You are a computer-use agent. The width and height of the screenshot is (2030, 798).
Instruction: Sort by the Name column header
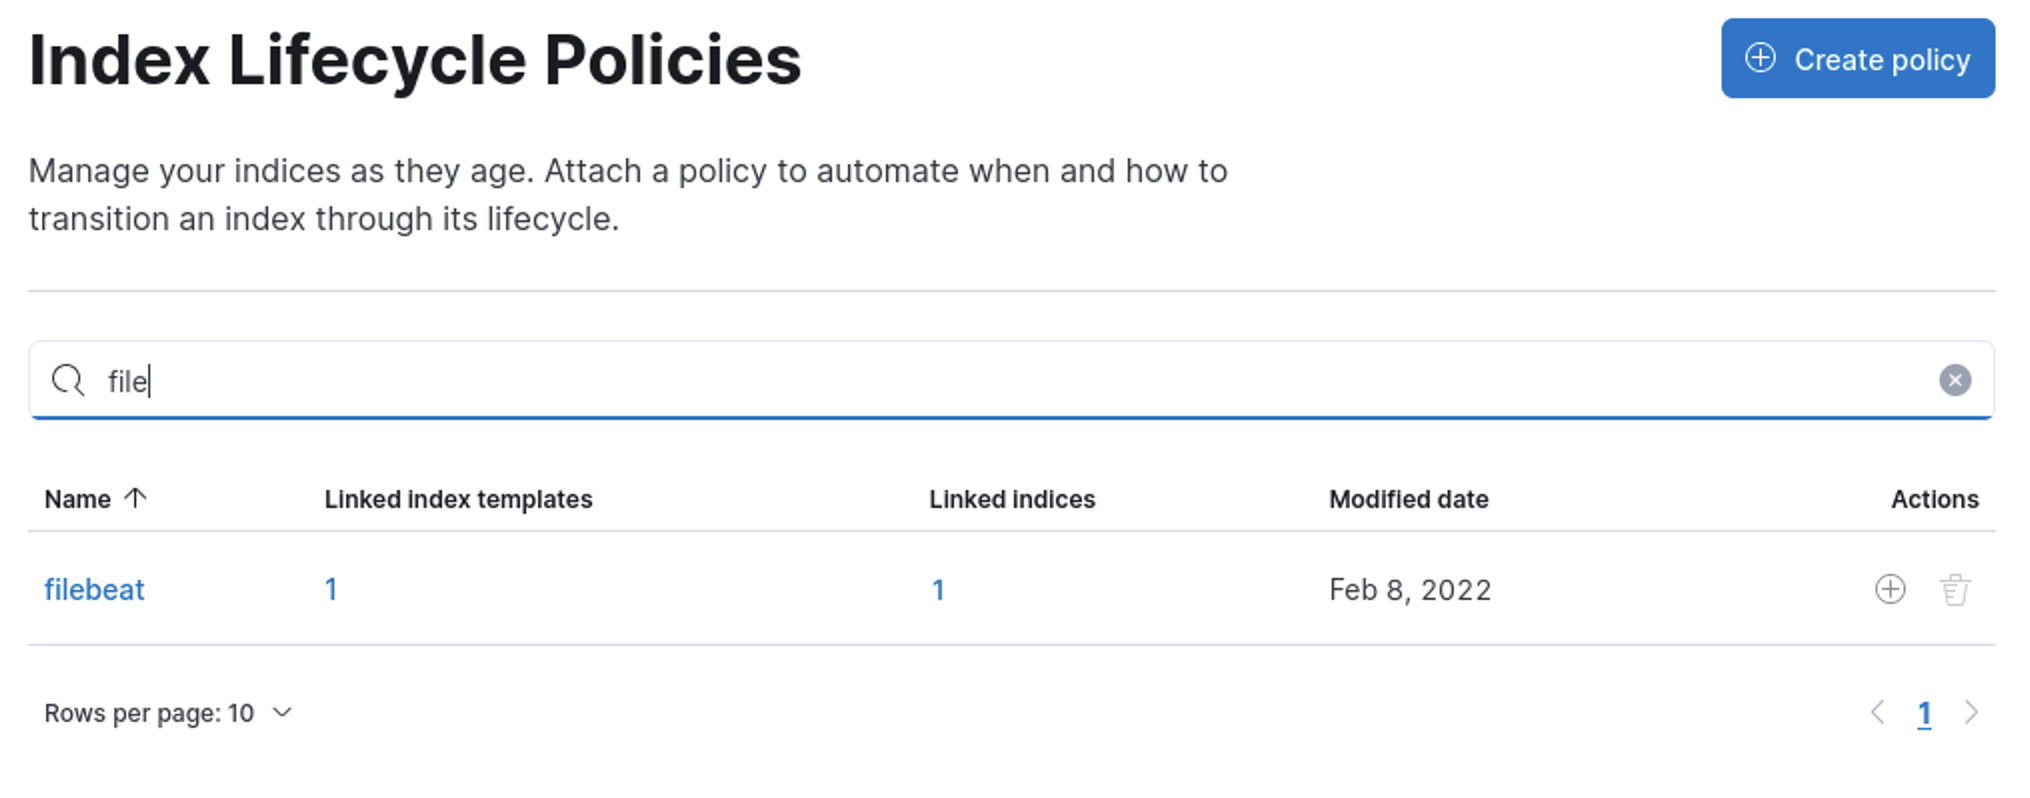78,499
